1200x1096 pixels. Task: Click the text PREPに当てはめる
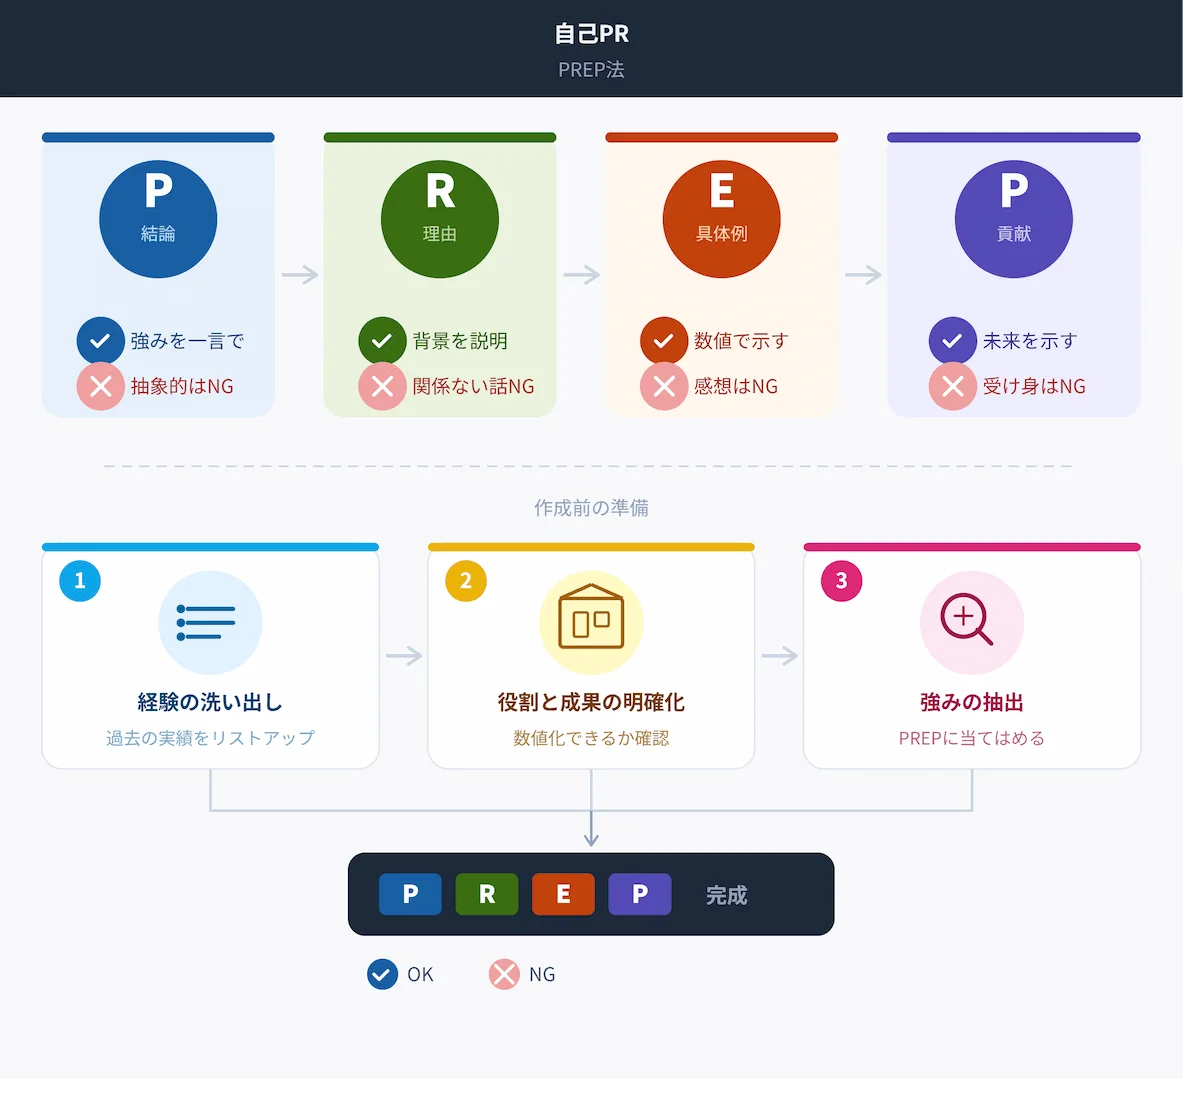tap(972, 738)
